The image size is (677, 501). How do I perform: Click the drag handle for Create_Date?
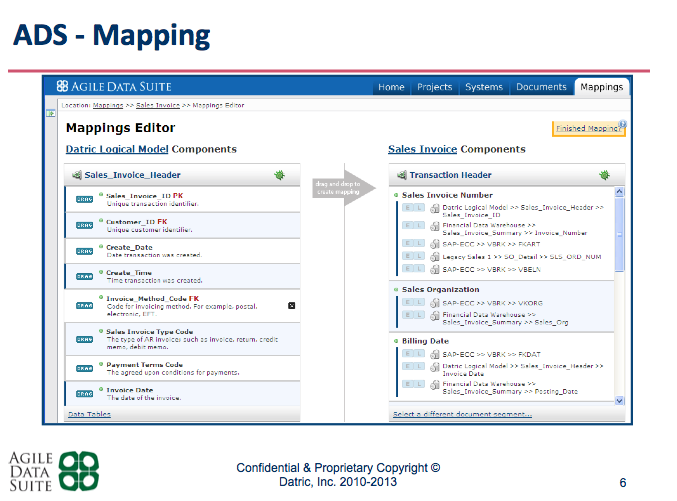(84, 251)
